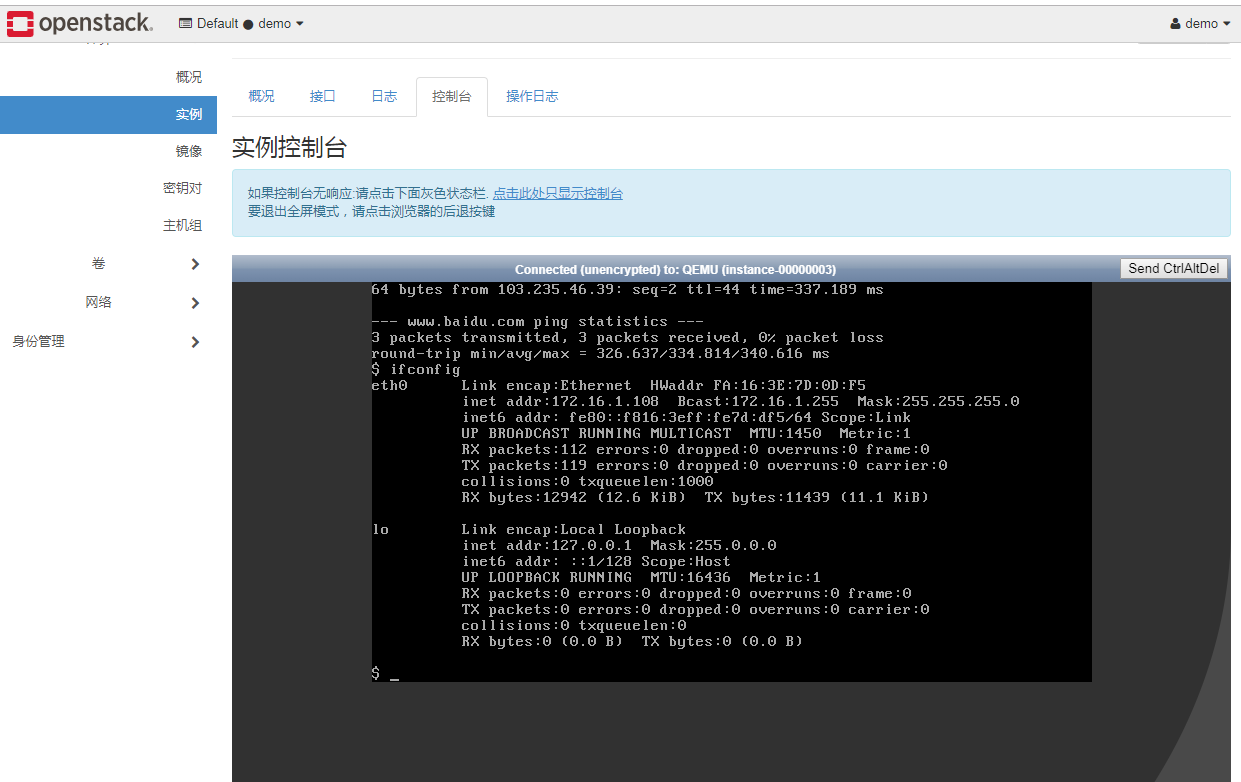Click the 卷 chevron arrow icon

(x=195, y=264)
